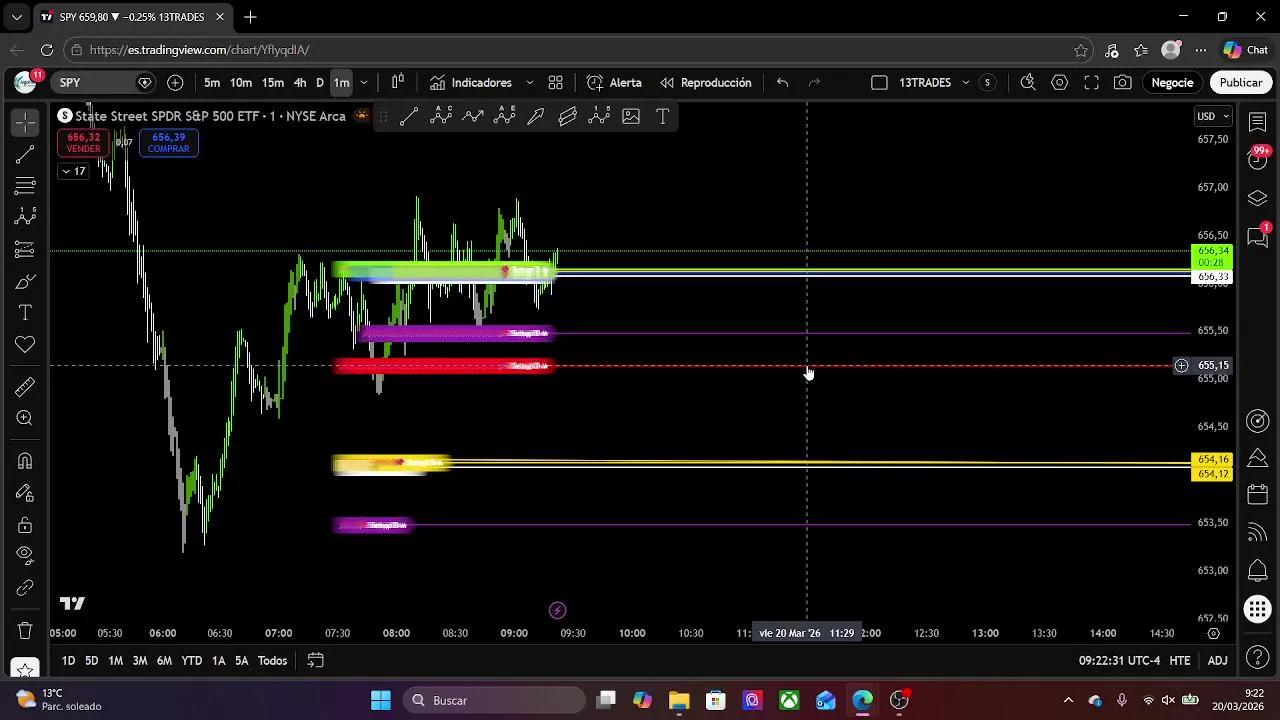Viewport: 1280px width, 720px height.
Task: Toggle hide all drawings eye icon
Action: point(25,555)
